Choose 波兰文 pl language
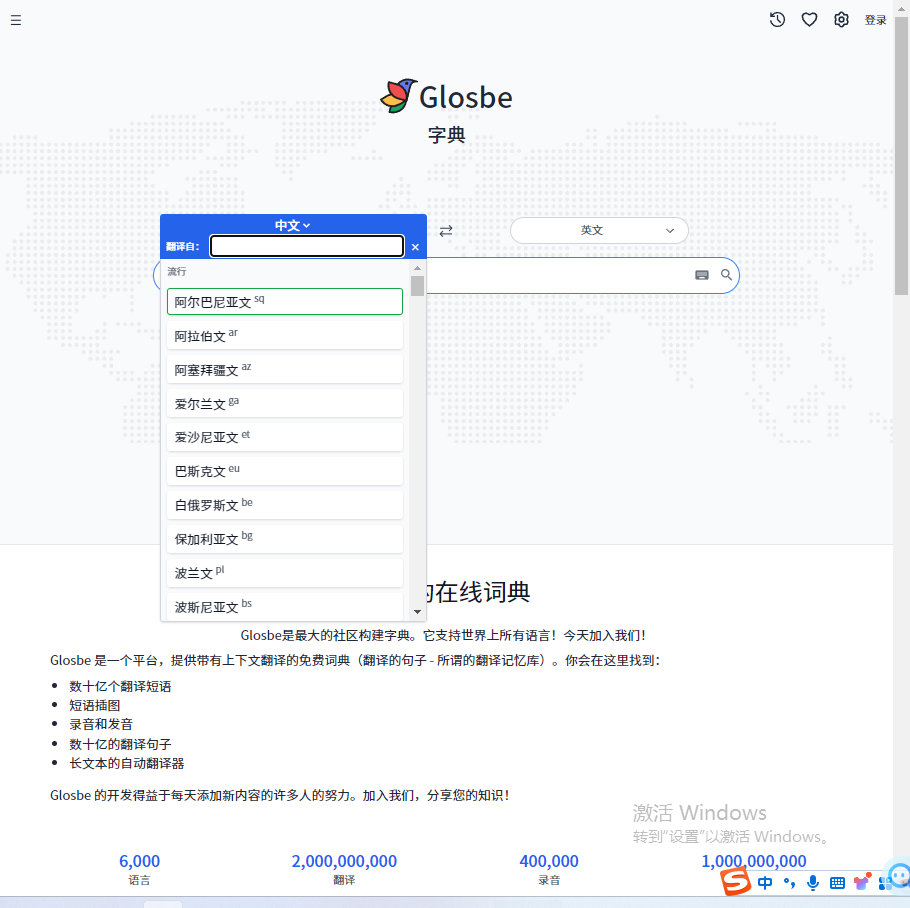The height and width of the screenshot is (908, 910). (x=285, y=573)
